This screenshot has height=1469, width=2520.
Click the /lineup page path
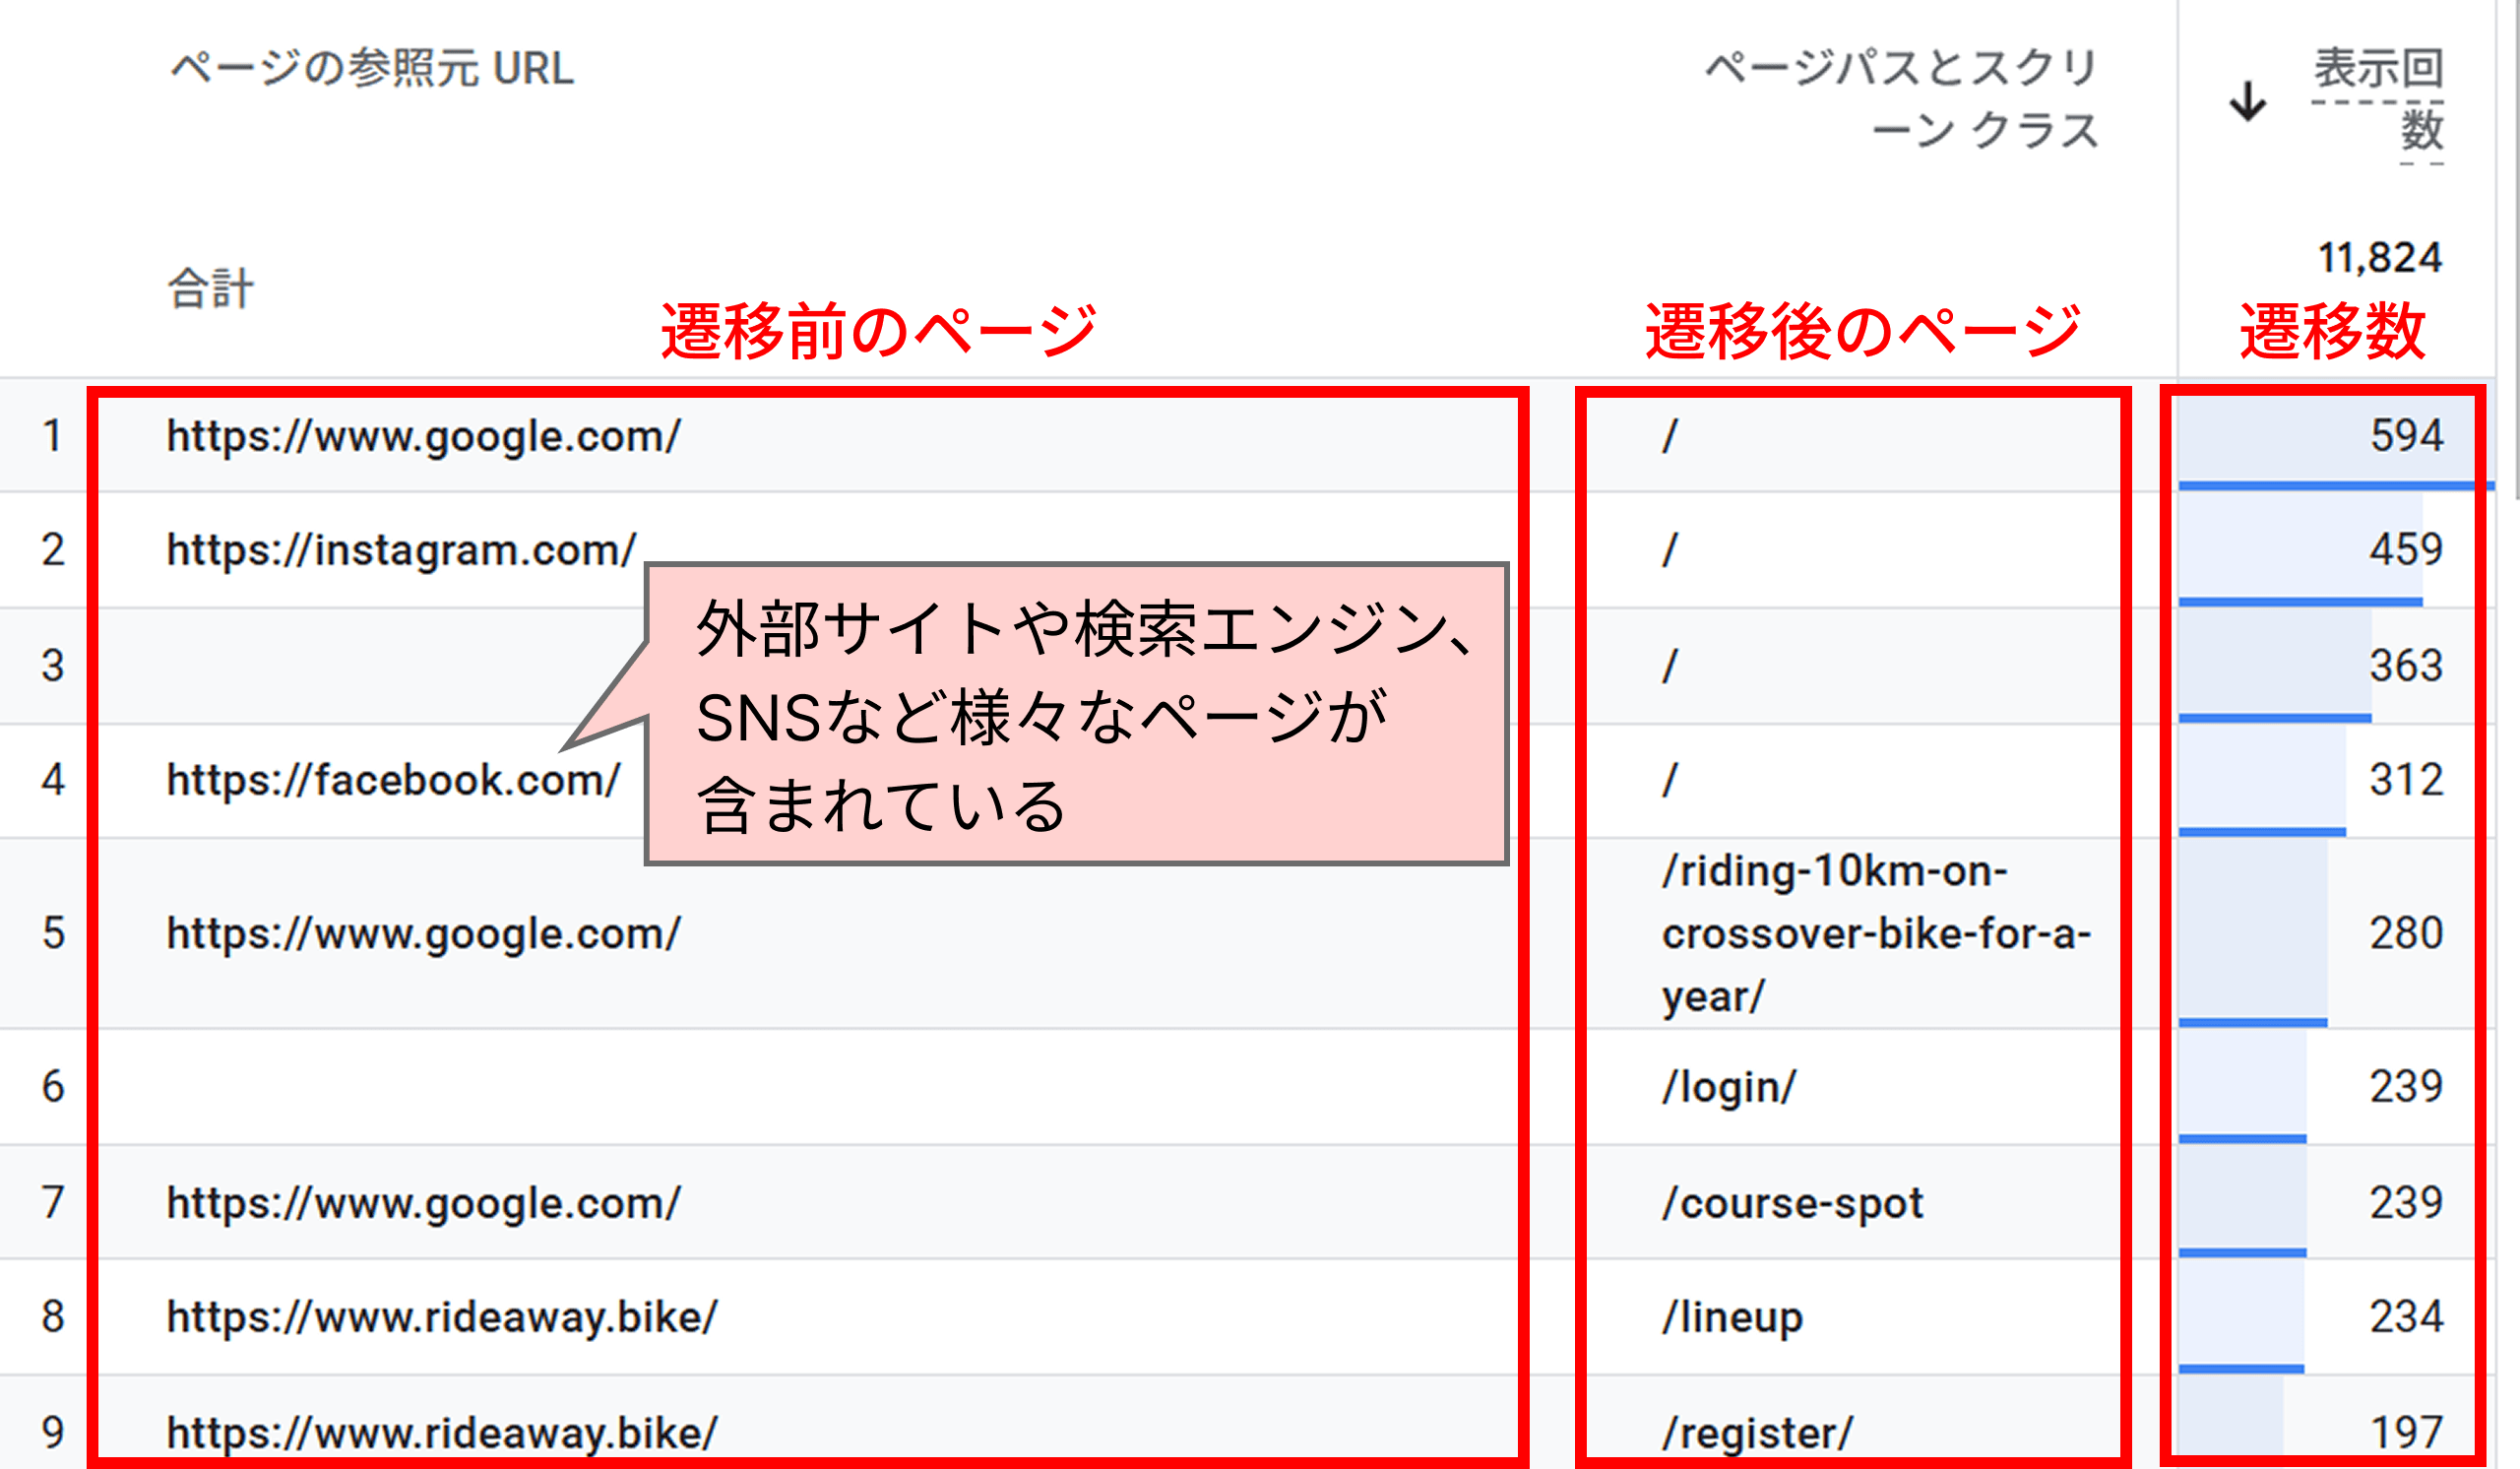pos(1732,1317)
